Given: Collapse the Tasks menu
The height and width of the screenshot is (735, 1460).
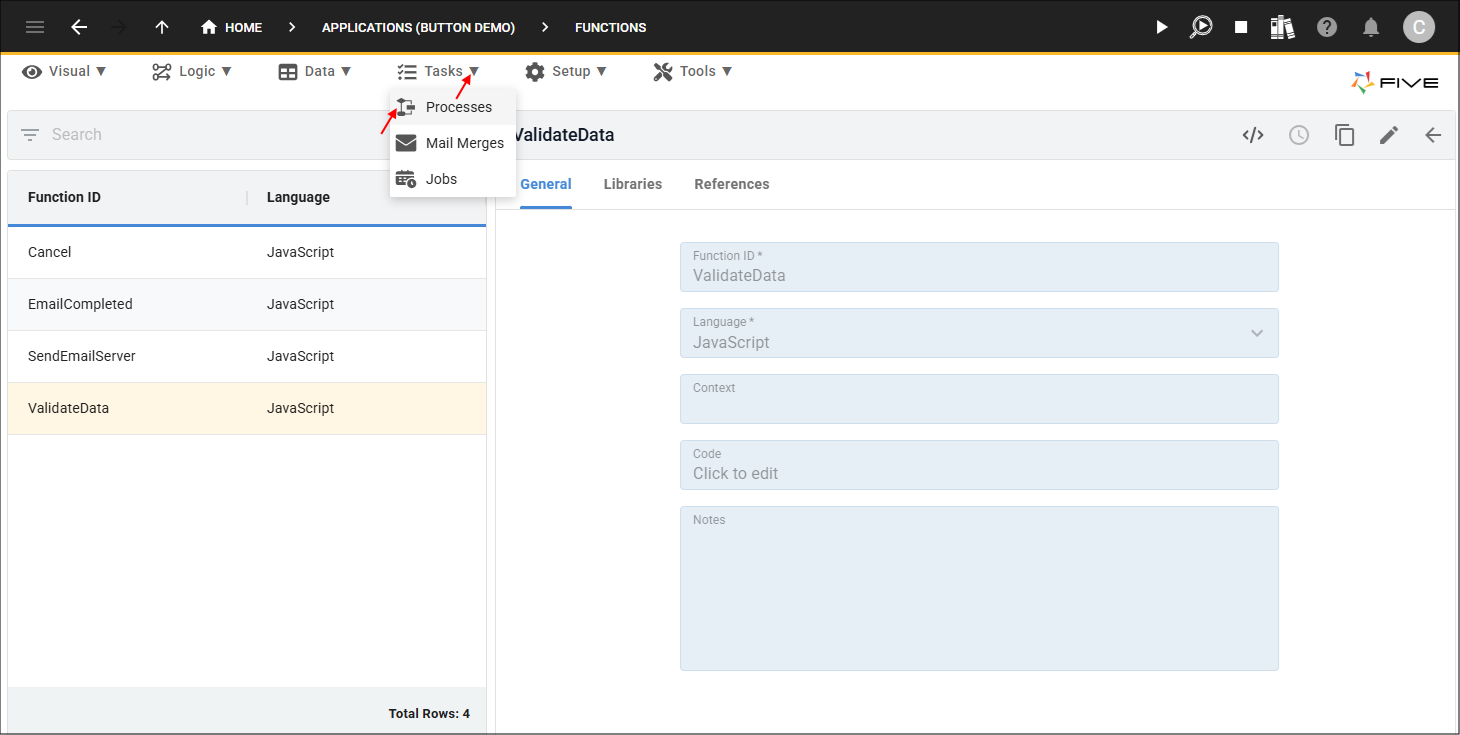Looking at the screenshot, I should (x=438, y=71).
